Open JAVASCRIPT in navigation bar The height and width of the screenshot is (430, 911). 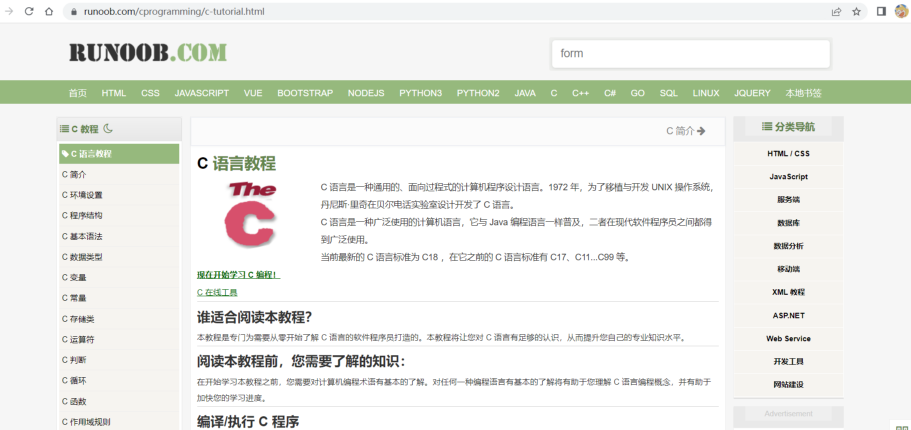202,93
